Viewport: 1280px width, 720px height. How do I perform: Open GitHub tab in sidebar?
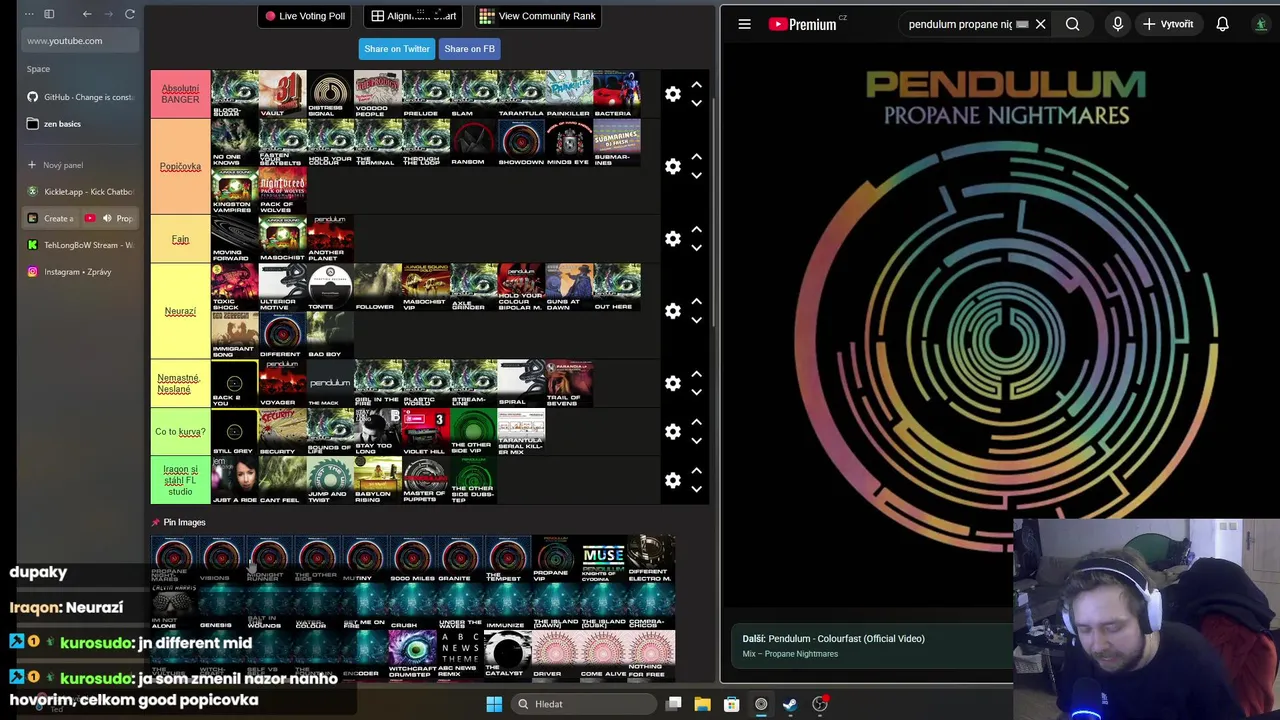tap(80, 97)
